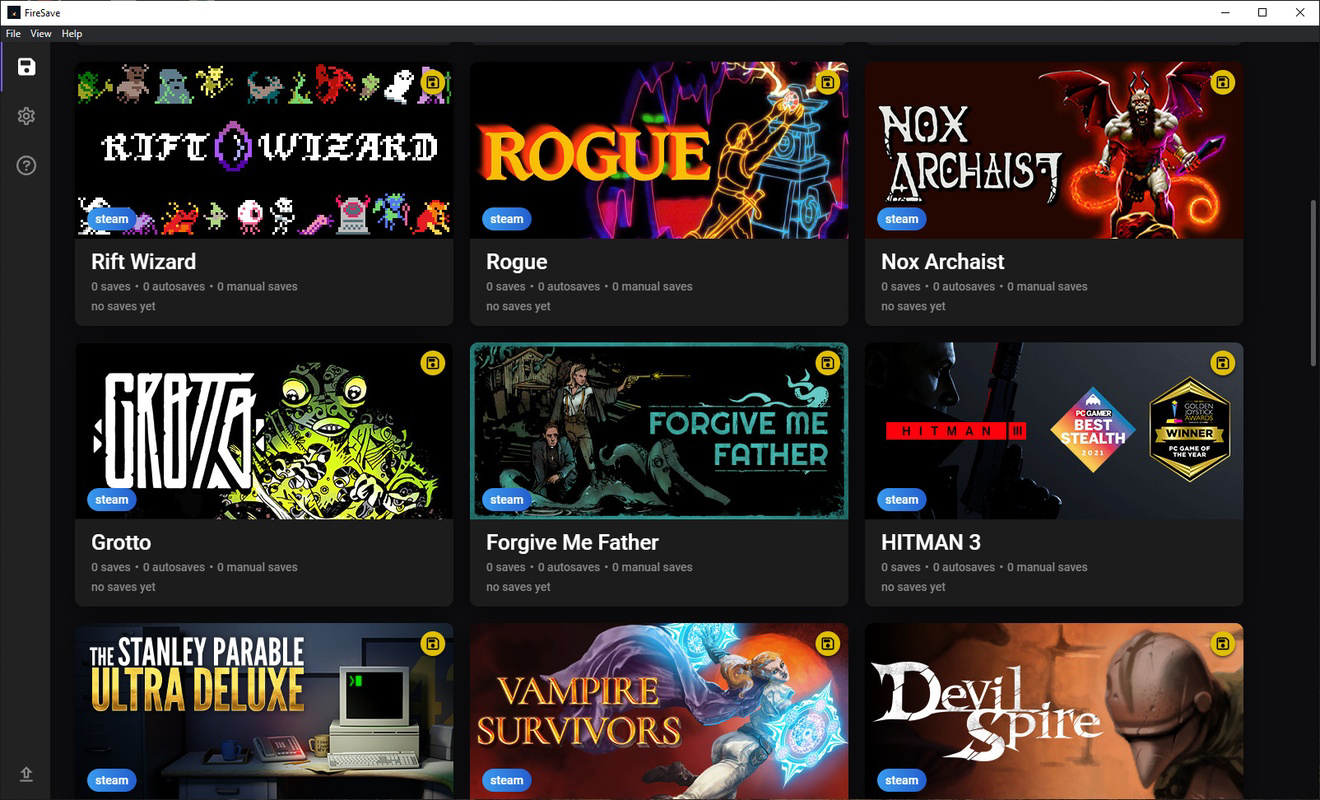Click the Rift Wizard title text
The image size is (1320, 800).
[x=143, y=262]
